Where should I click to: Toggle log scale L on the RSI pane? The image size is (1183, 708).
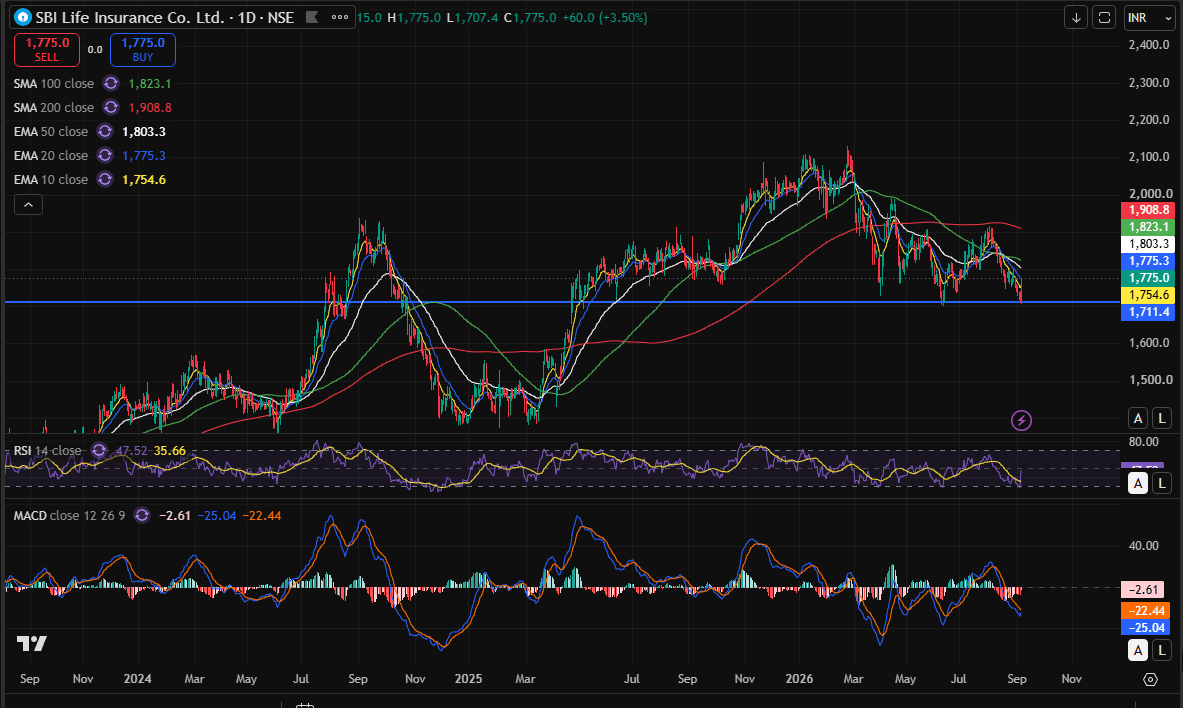[1162, 483]
